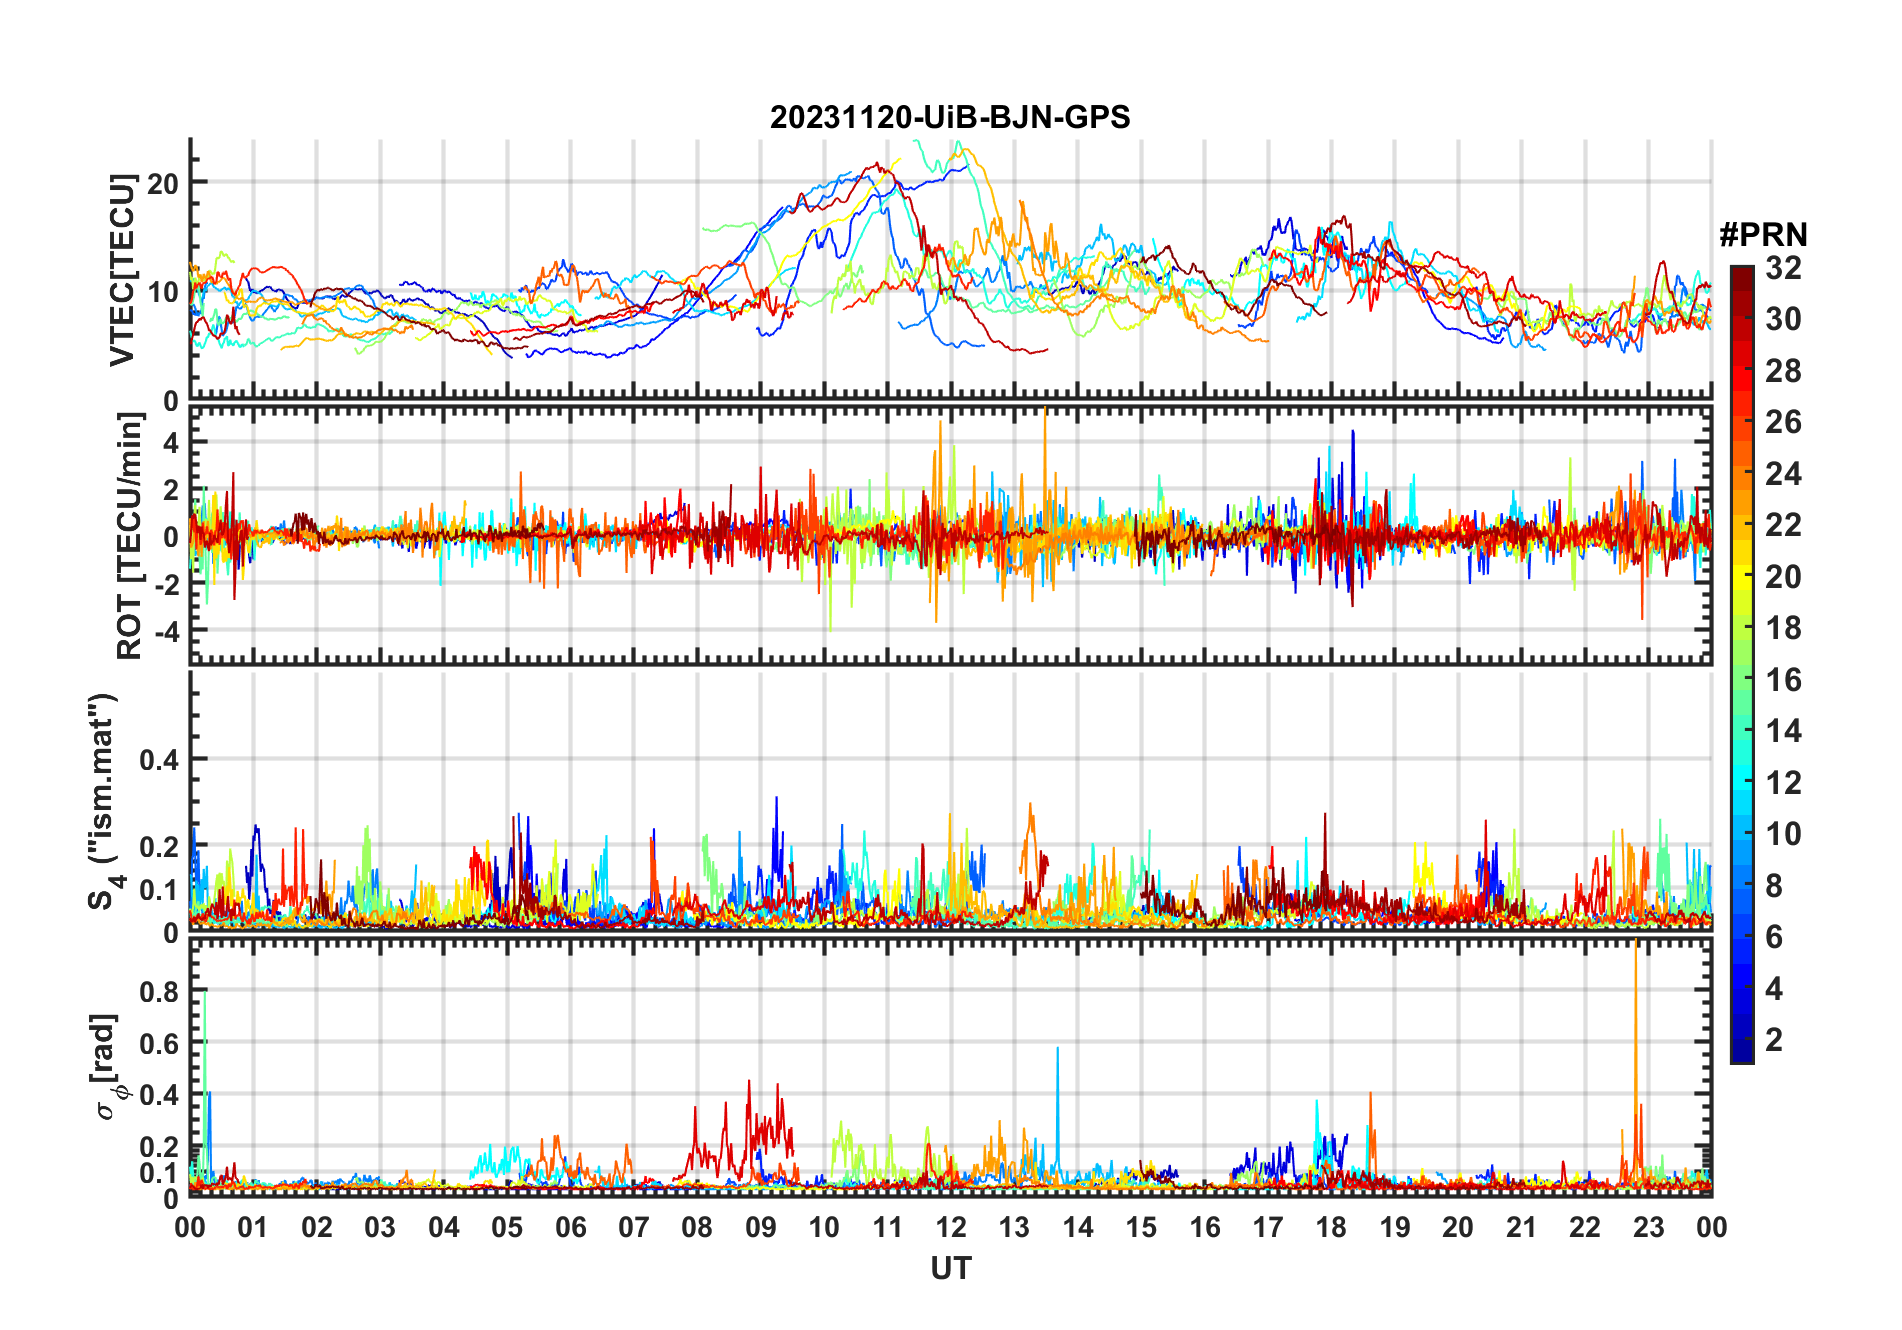Select colorbar tick label 26

click(1783, 422)
